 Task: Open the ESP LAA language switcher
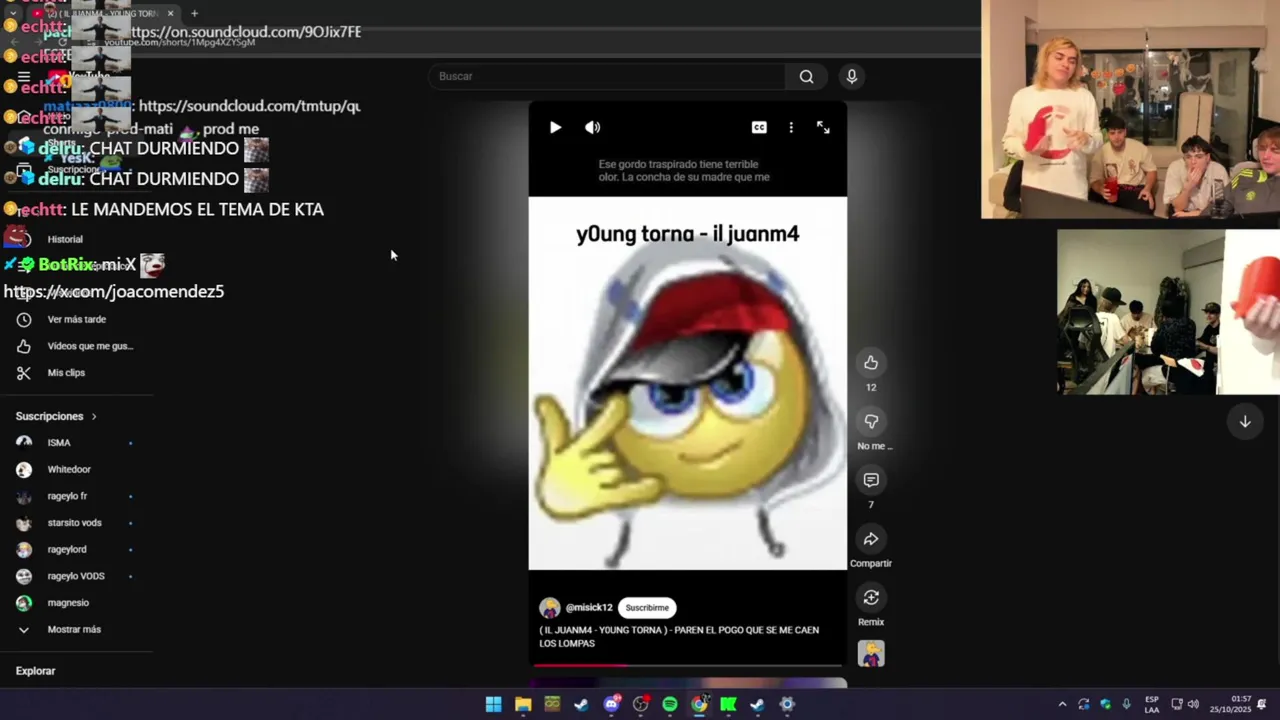(x=1152, y=704)
